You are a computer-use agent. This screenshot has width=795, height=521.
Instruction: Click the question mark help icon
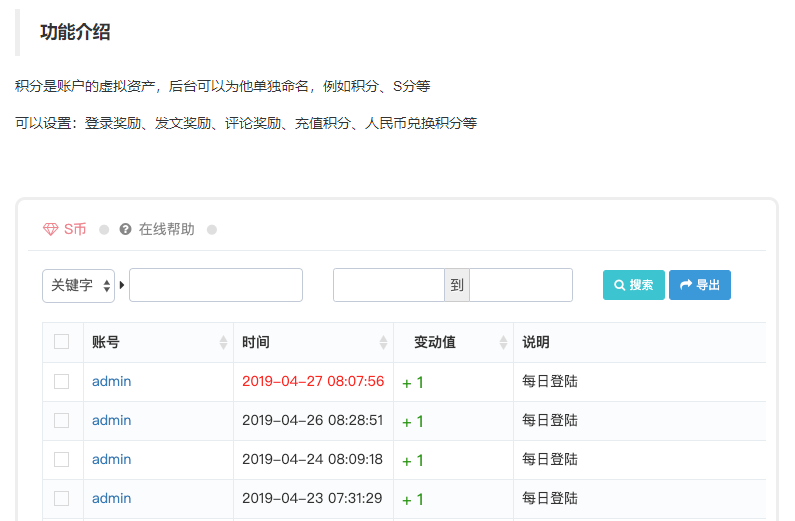coord(125,230)
